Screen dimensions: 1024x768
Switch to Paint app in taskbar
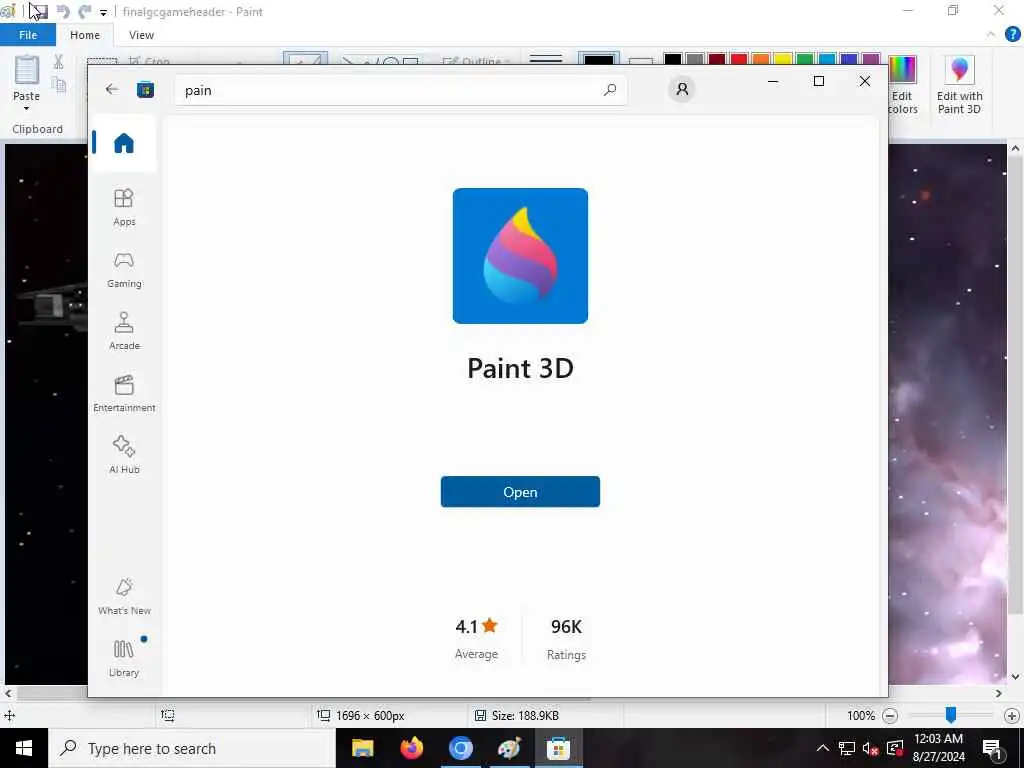tap(509, 748)
